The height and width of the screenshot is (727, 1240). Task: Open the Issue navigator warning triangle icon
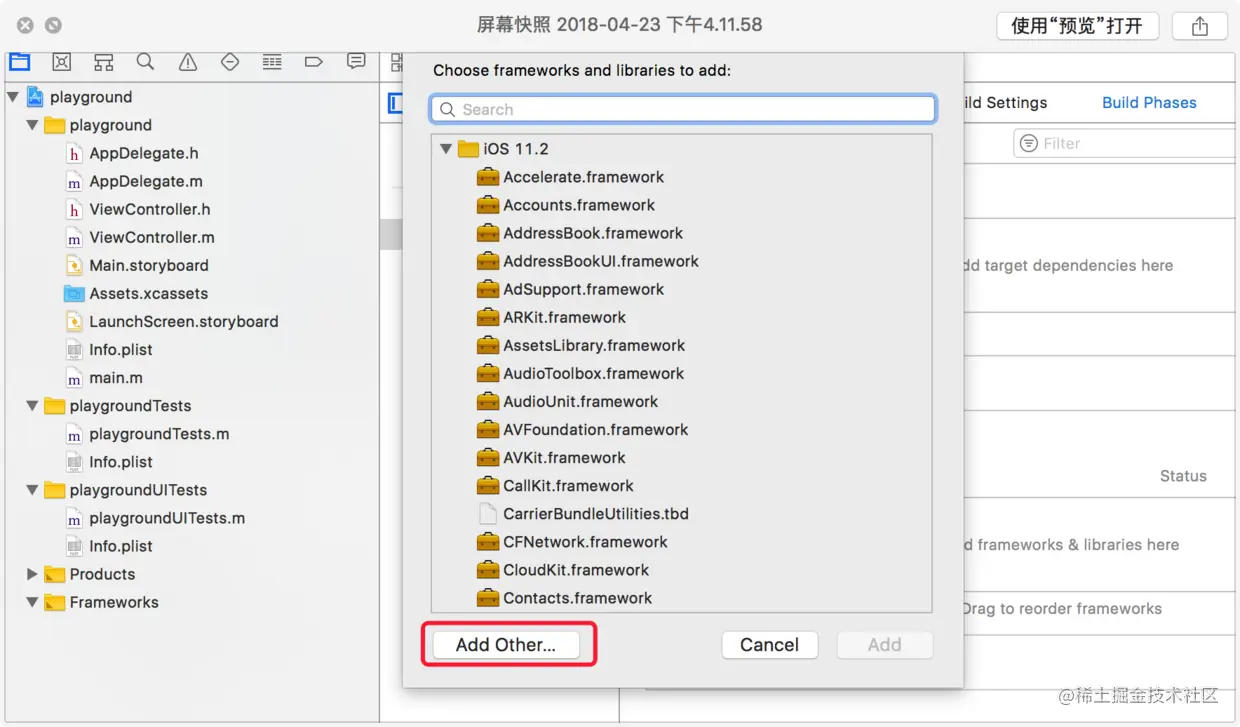[188, 62]
